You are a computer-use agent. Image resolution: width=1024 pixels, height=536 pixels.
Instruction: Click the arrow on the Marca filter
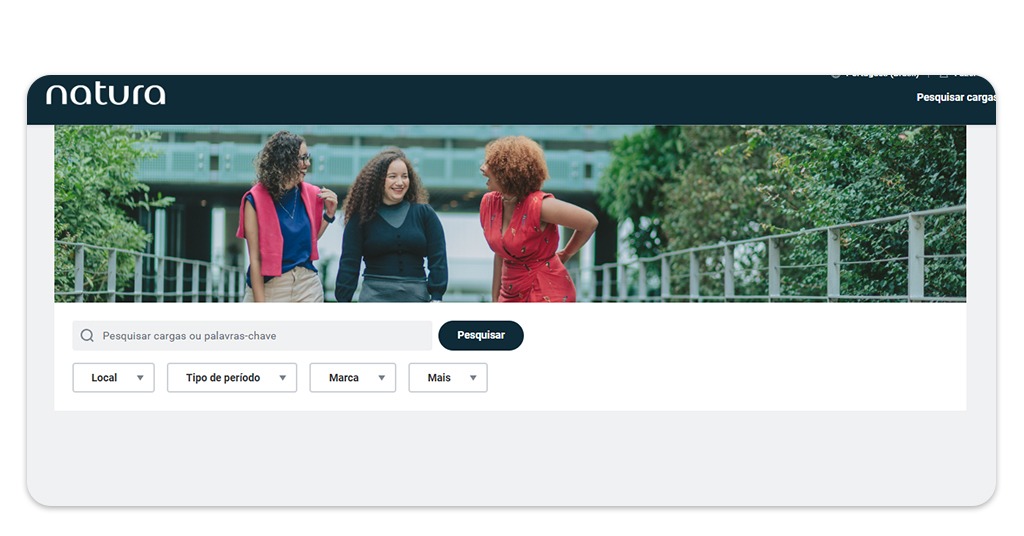tap(381, 378)
